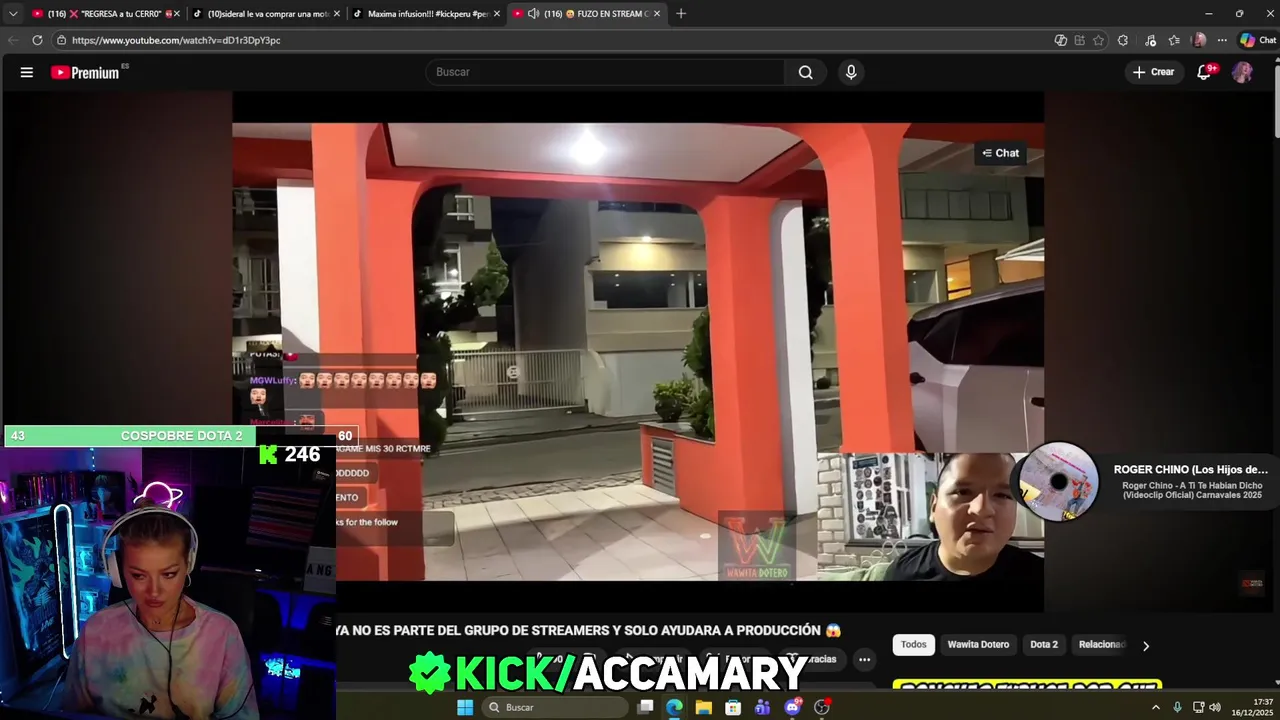This screenshot has width=1280, height=720.
Task: Open Copilot Chat in the browser toolbar
Action: point(1258,40)
